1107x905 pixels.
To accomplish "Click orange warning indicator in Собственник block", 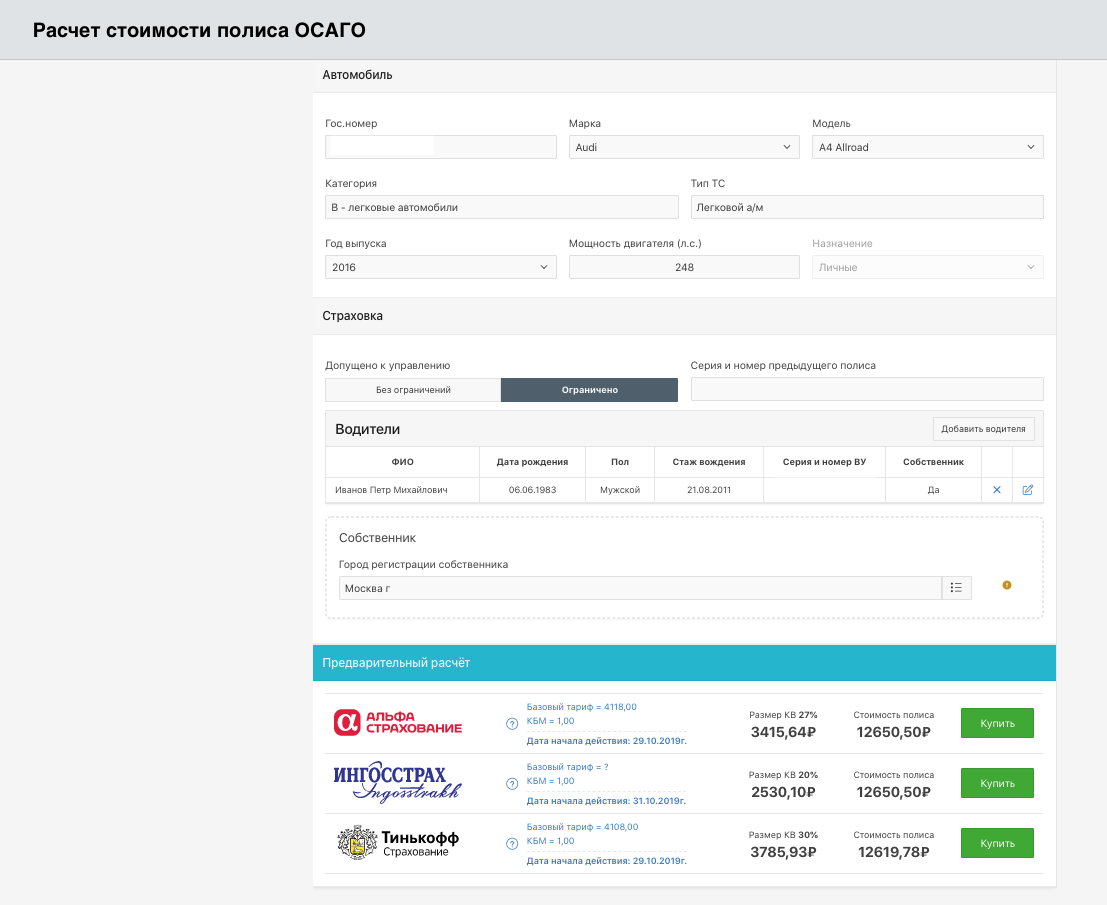I will coord(1007,585).
